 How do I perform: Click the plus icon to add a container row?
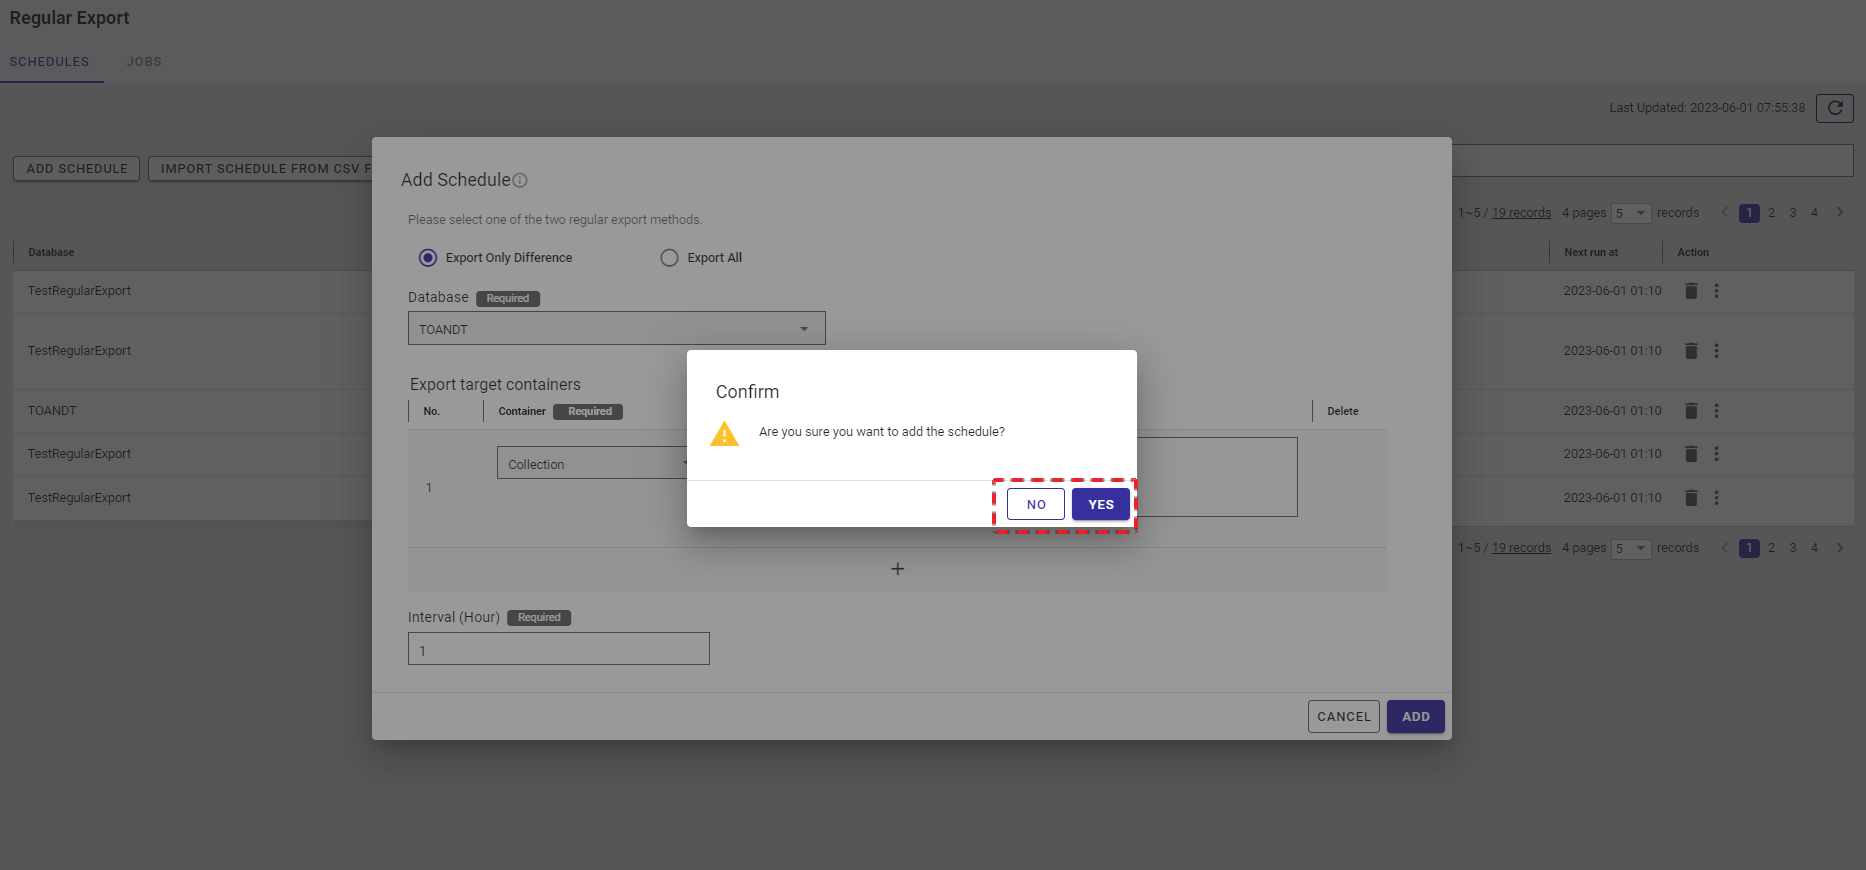(897, 569)
